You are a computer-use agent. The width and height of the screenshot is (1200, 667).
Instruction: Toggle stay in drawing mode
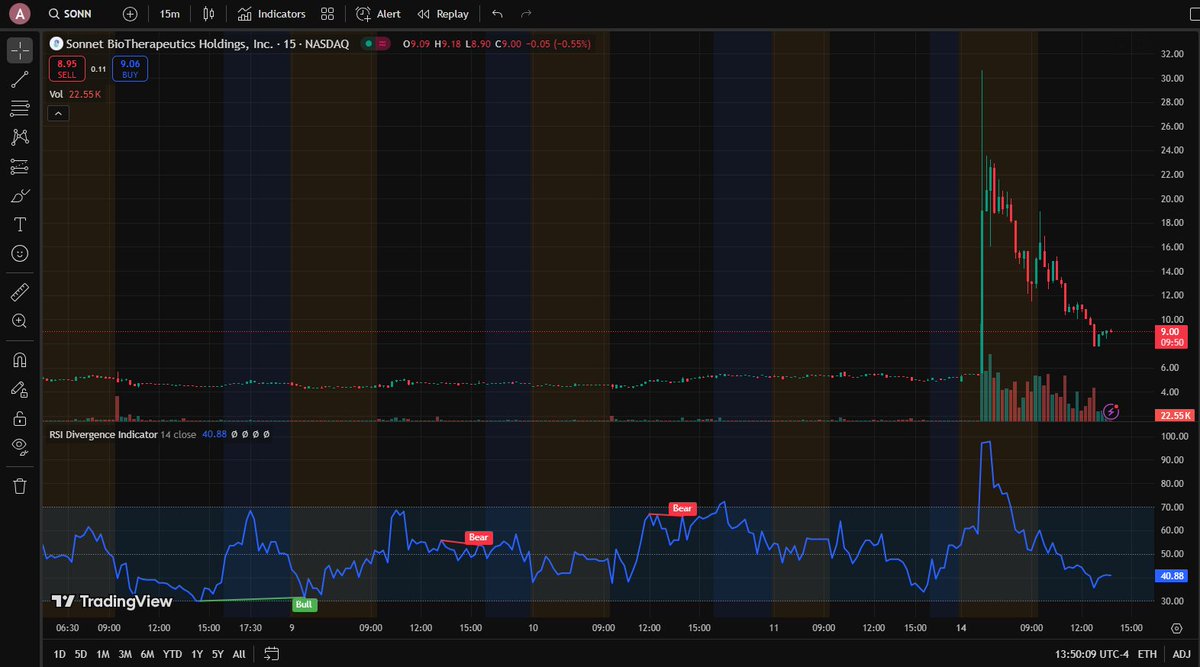coord(19,389)
